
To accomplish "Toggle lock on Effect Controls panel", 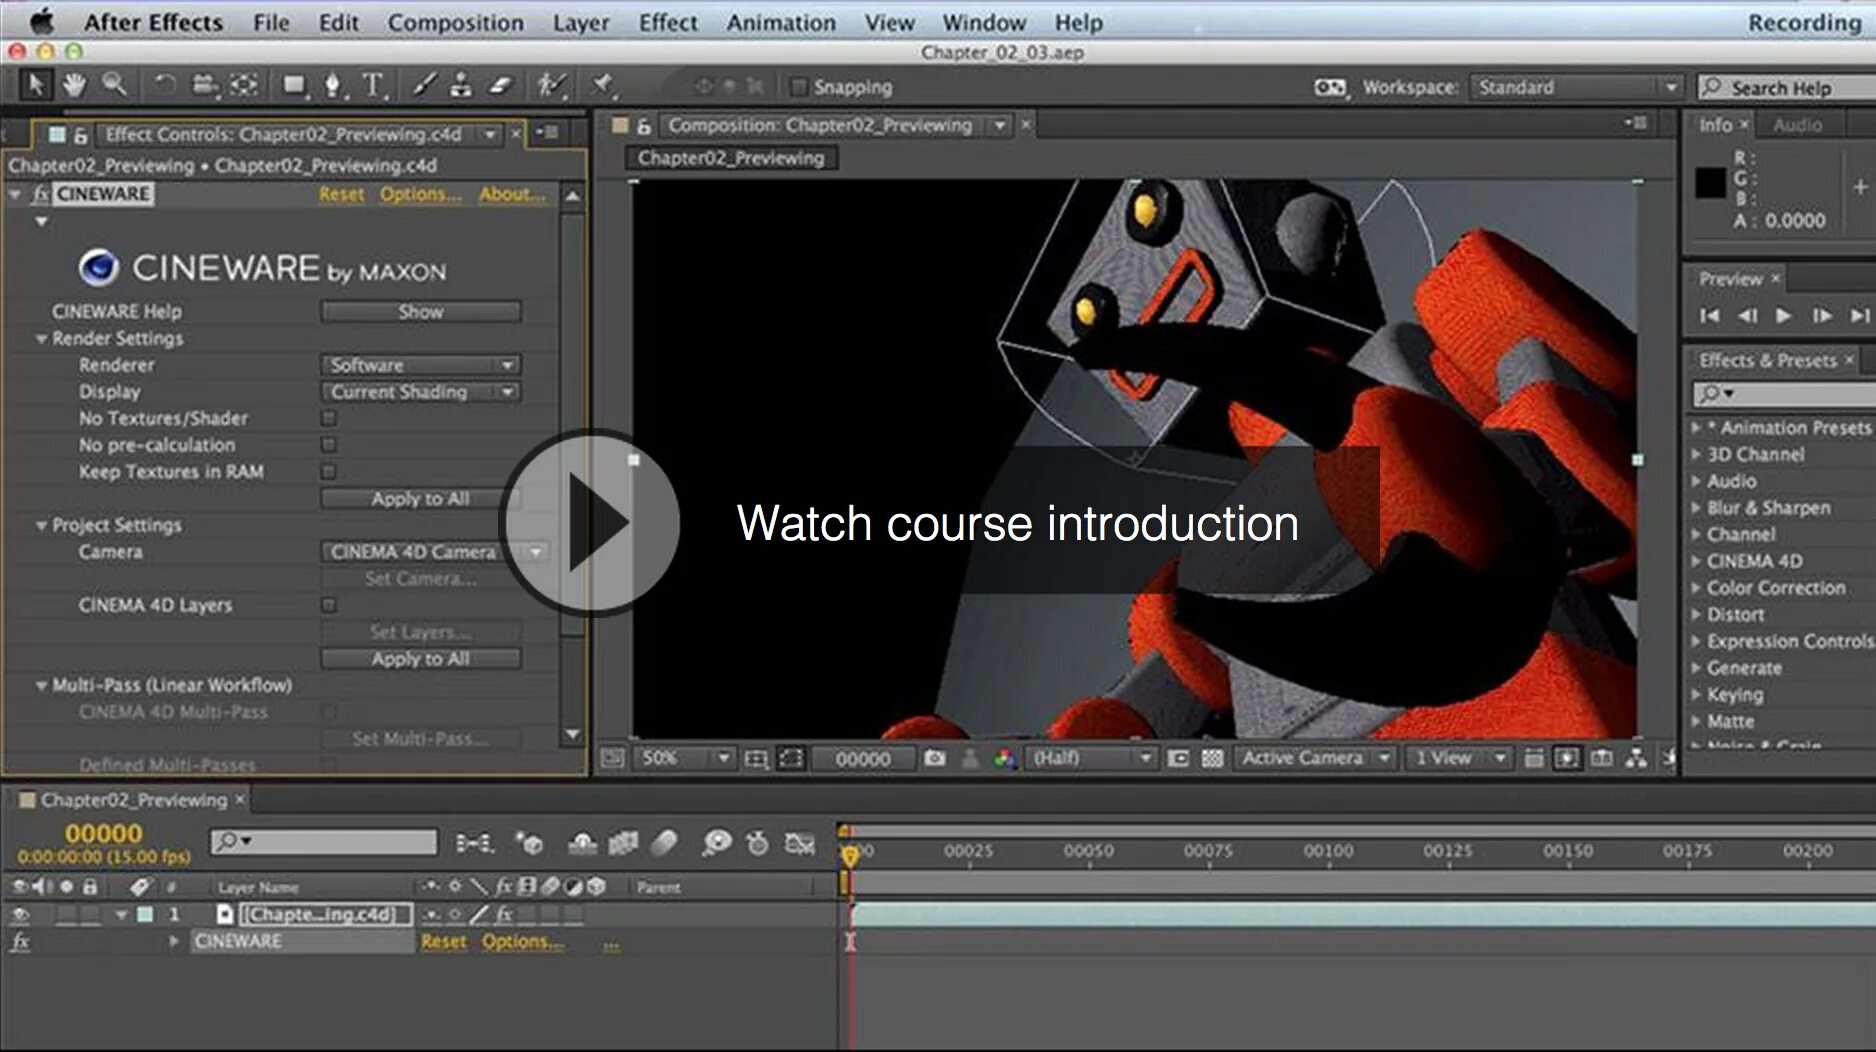I will point(81,135).
